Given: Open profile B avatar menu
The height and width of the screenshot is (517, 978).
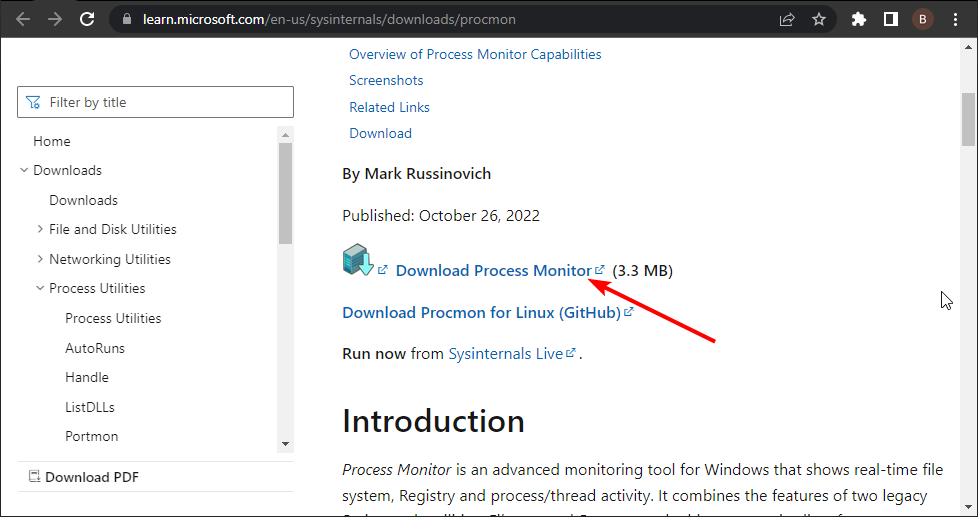Looking at the screenshot, I should 922,19.
